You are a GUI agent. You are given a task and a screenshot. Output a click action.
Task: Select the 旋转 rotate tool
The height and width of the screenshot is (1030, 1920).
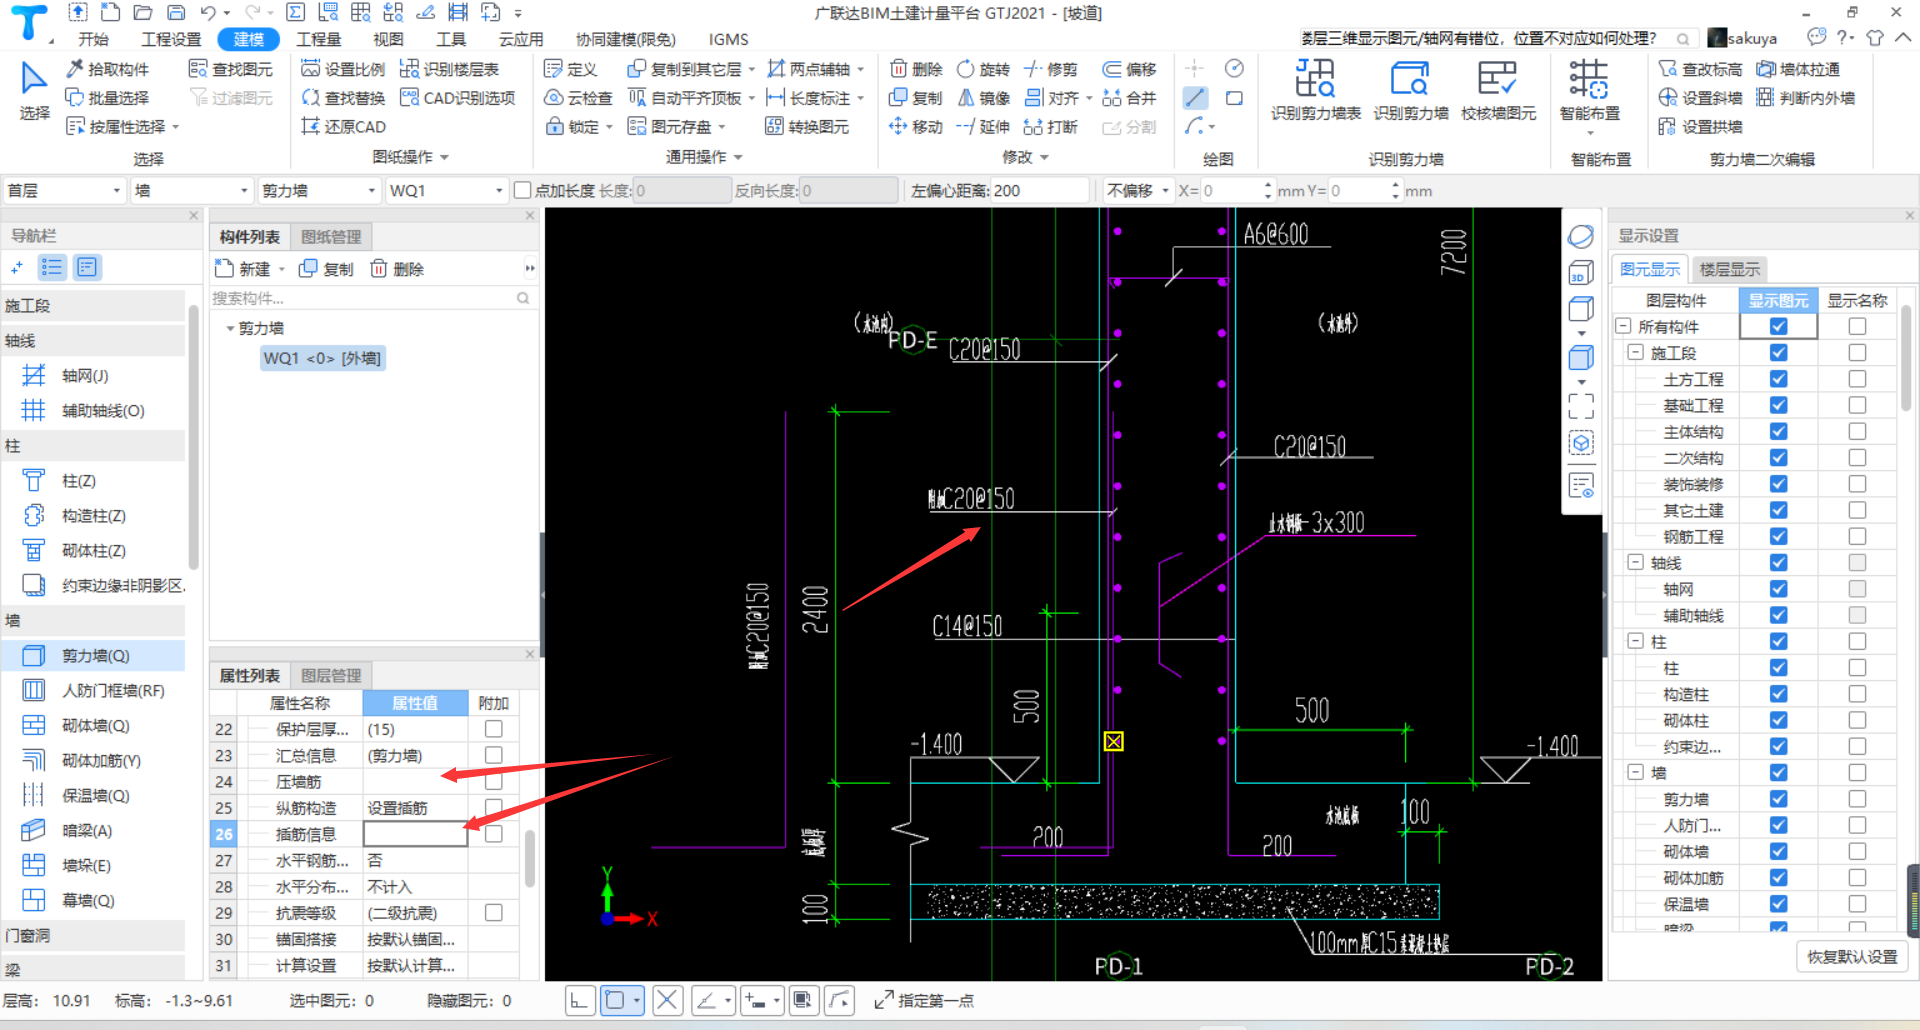tap(983, 69)
